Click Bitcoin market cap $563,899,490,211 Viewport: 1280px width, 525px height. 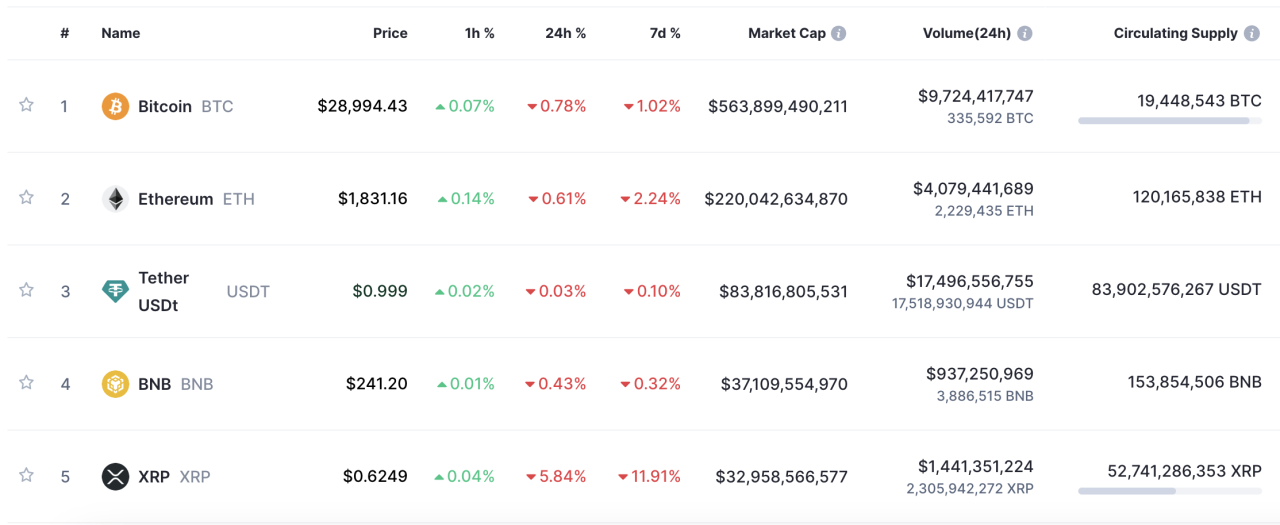[778, 106]
